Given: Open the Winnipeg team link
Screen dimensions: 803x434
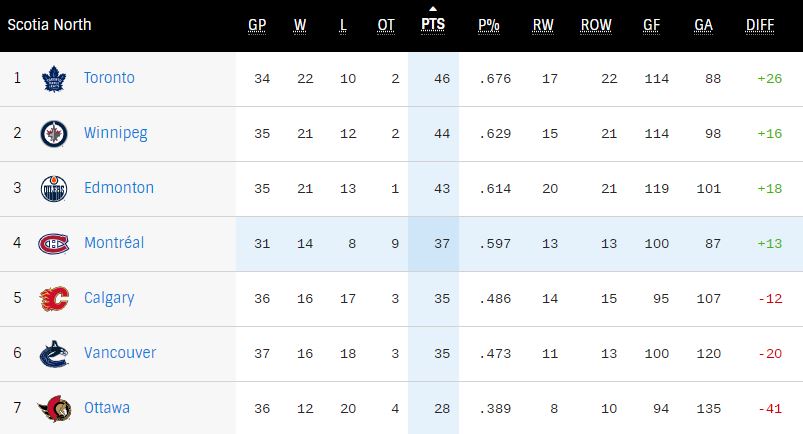Looking at the screenshot, I should (115, 133).
